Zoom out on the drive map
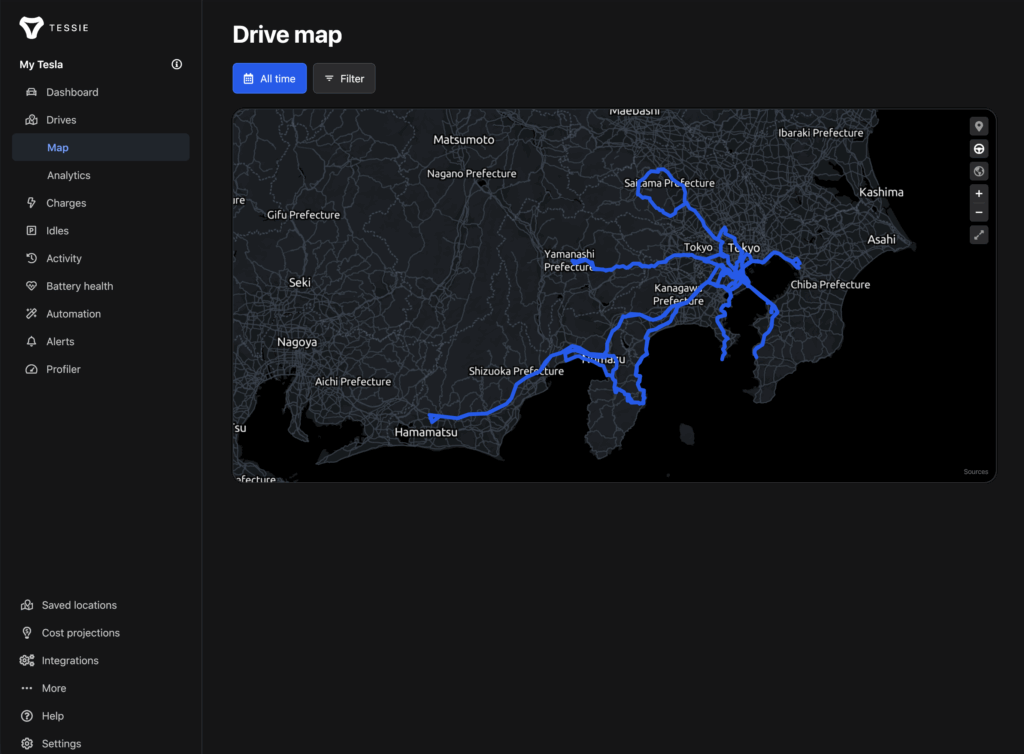1024x754 pixels. tap(978, 212)
